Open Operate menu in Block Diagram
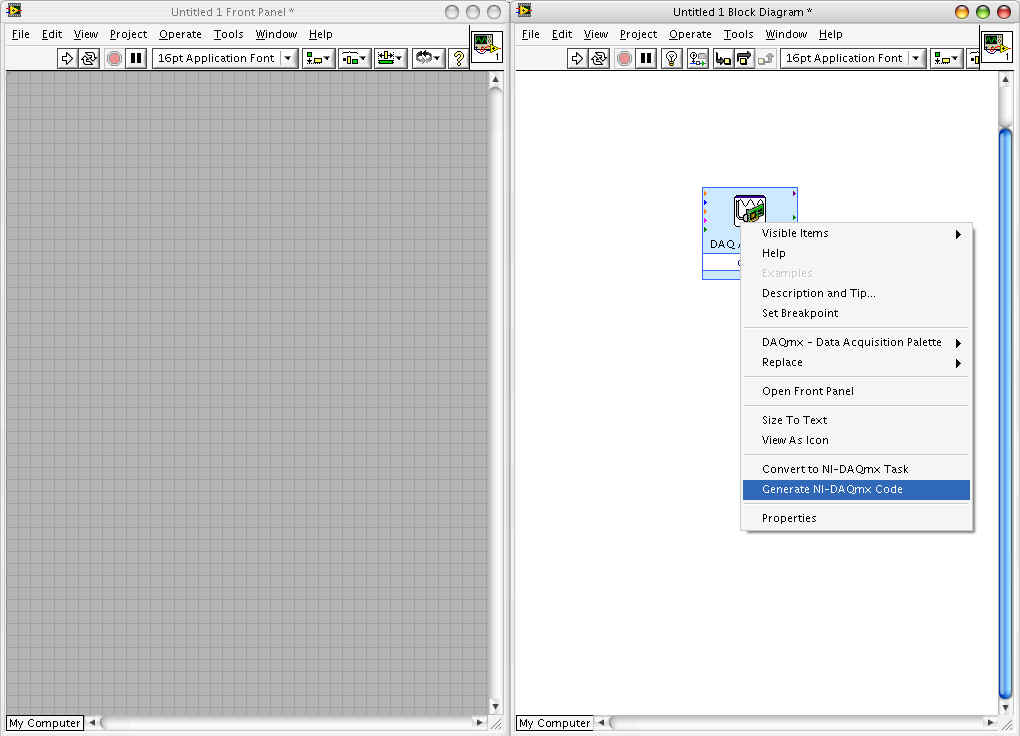Viewport: 1020px width, 736px height. [690, 34]
